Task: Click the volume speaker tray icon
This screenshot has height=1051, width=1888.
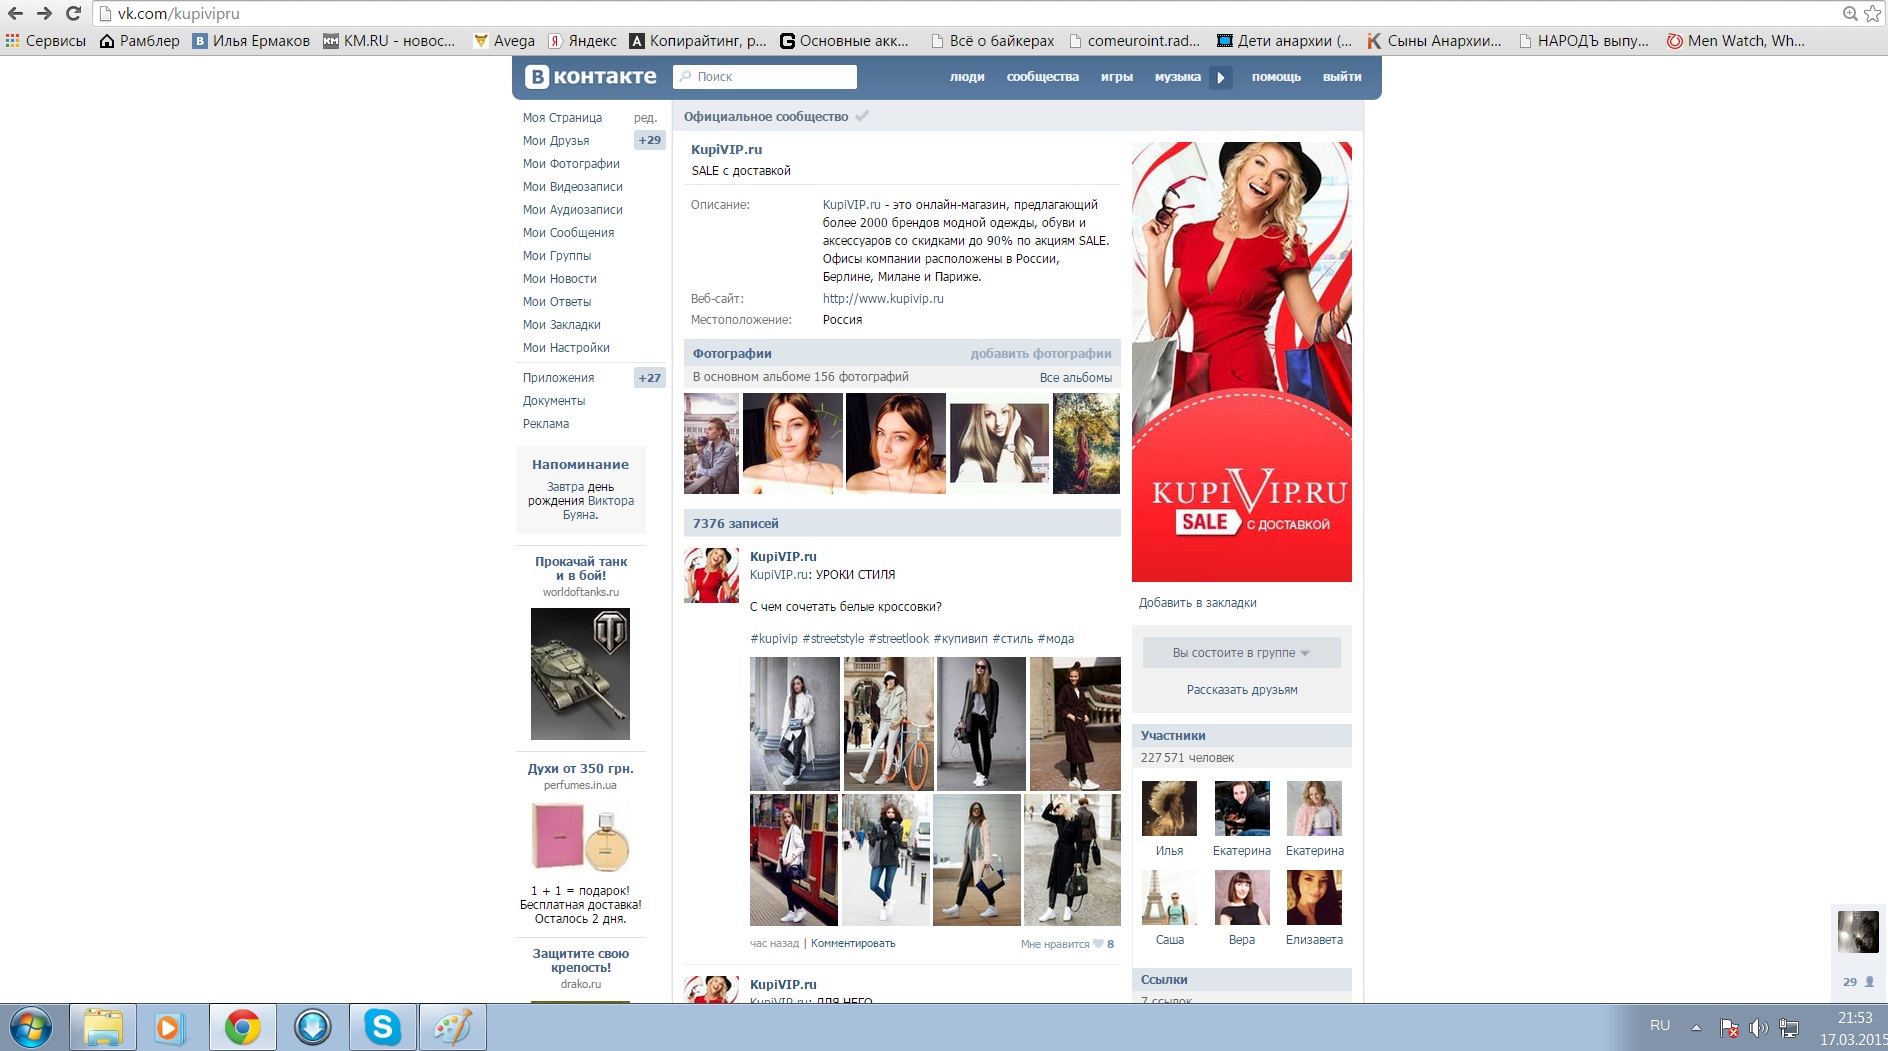Action: coord(1759,1027)
